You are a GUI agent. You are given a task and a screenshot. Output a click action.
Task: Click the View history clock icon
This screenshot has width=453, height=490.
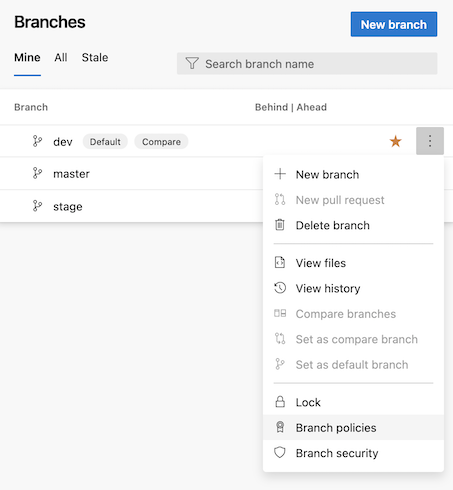click(x=280, y=288)
